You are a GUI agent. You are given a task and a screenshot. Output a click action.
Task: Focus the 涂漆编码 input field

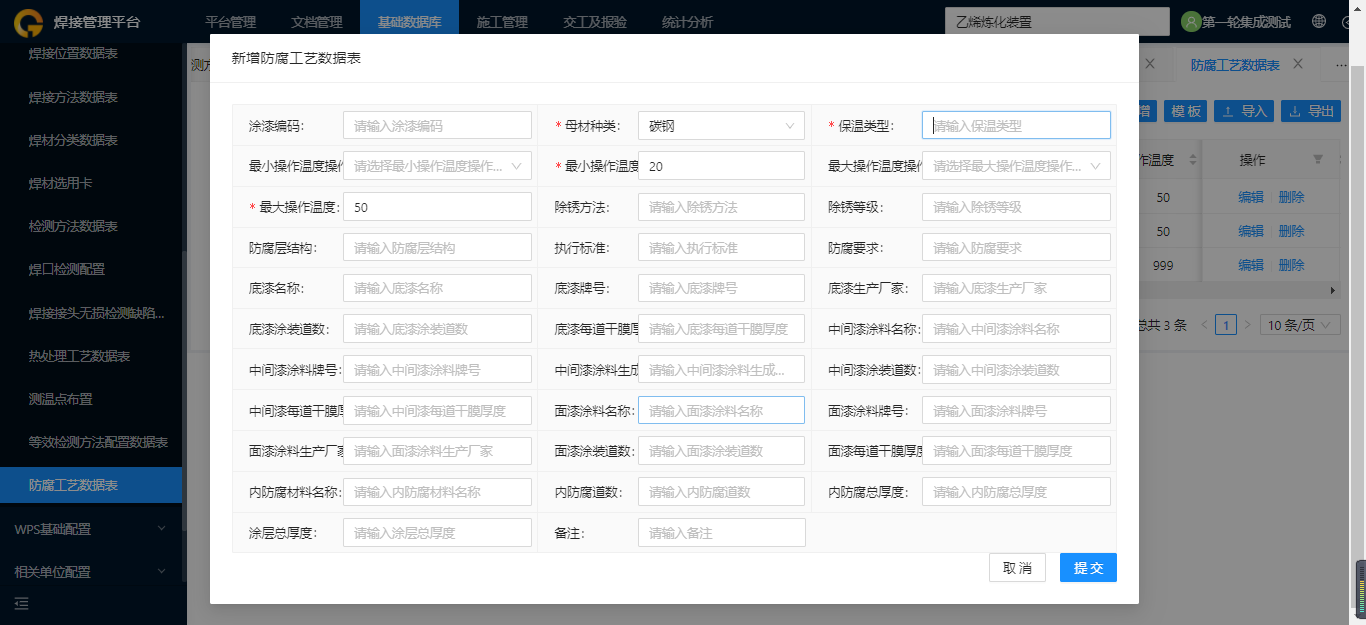point(437,125)
